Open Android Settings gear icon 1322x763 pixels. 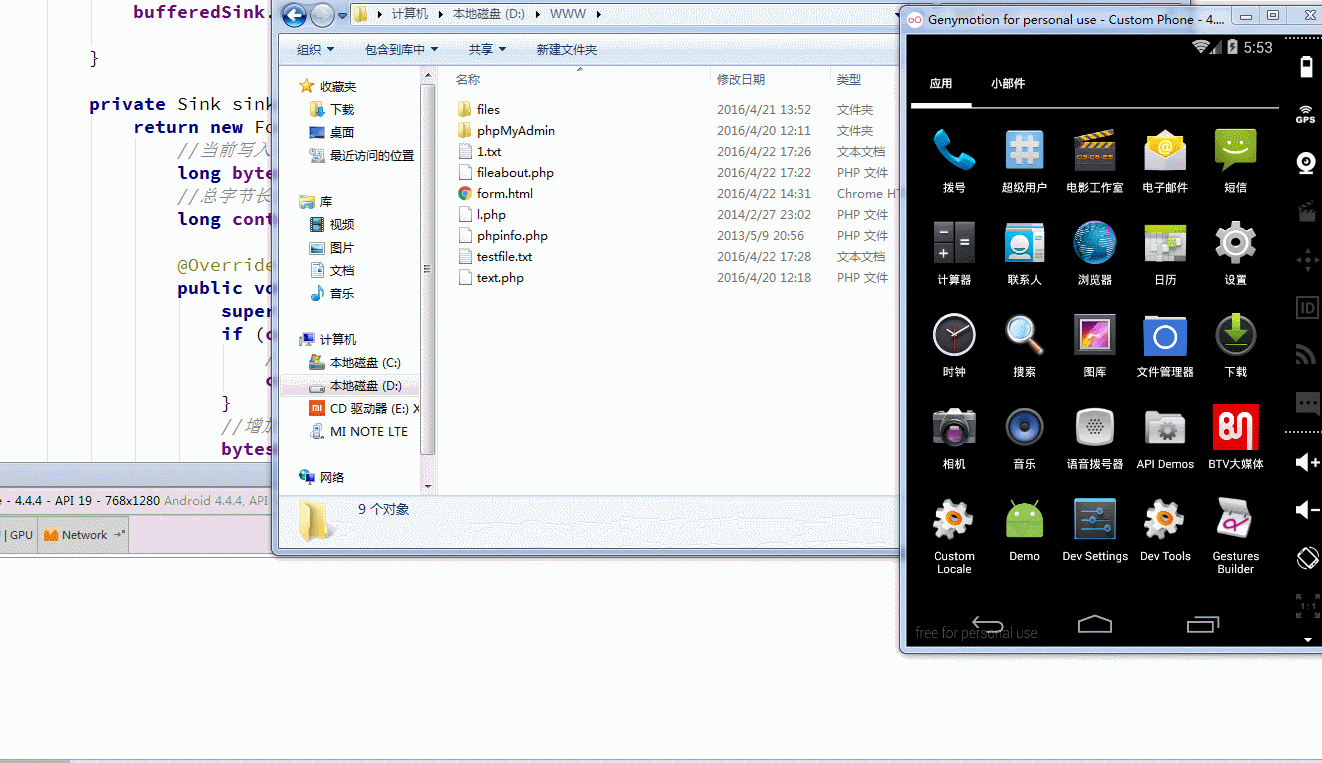1236,243
